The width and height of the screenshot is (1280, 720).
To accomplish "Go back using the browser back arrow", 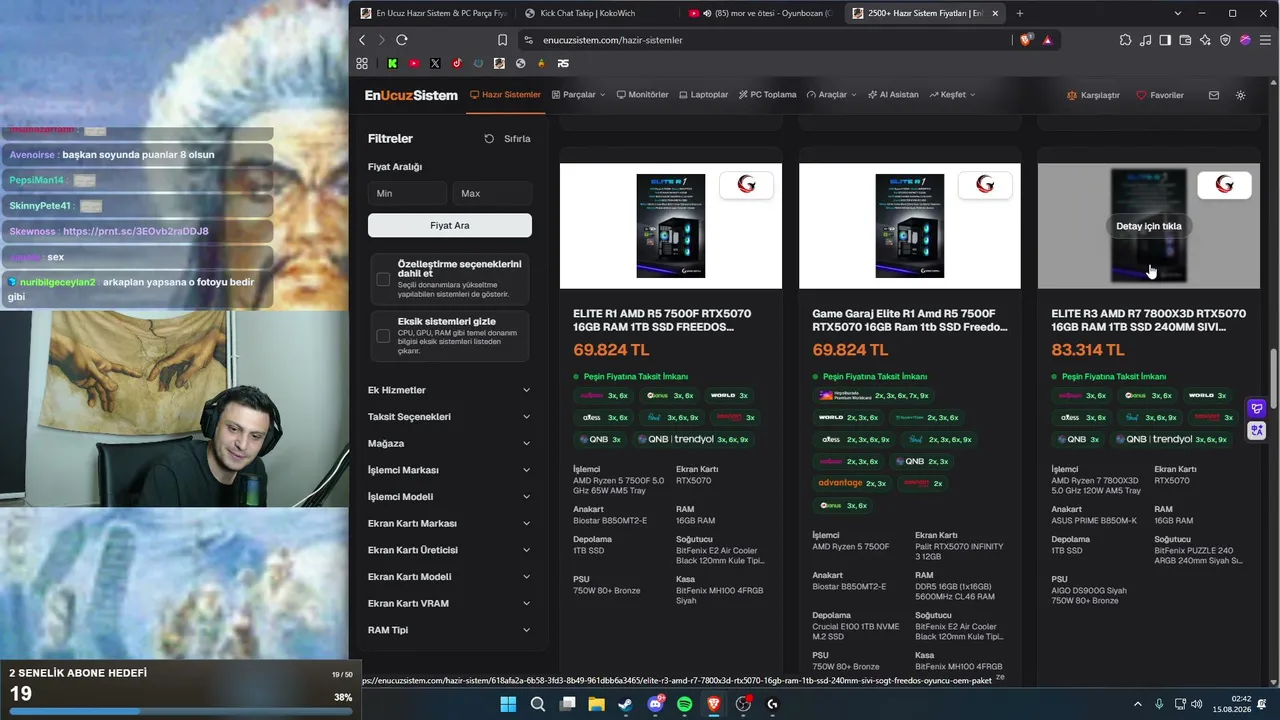I will (x=362, y=40).
